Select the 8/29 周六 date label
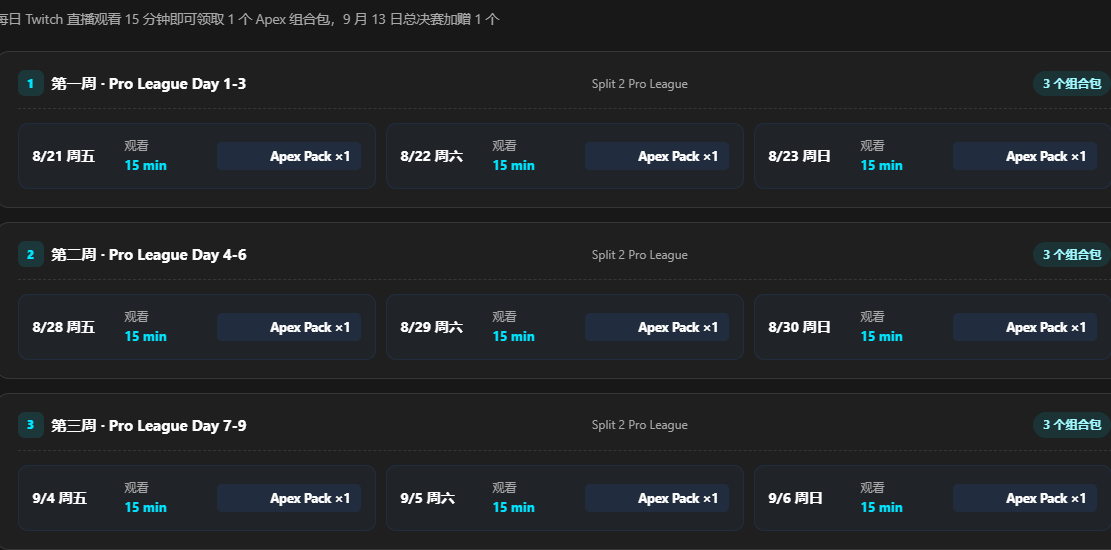This screenshot has width=1111, height=550. (x=432, y=327)
